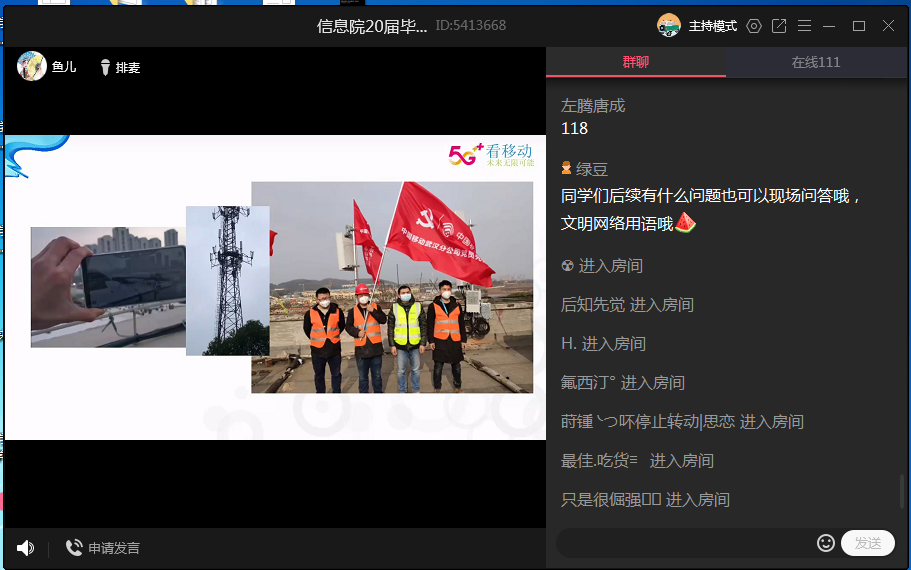Click the badge icon beside 绿豆

(566, 169)
